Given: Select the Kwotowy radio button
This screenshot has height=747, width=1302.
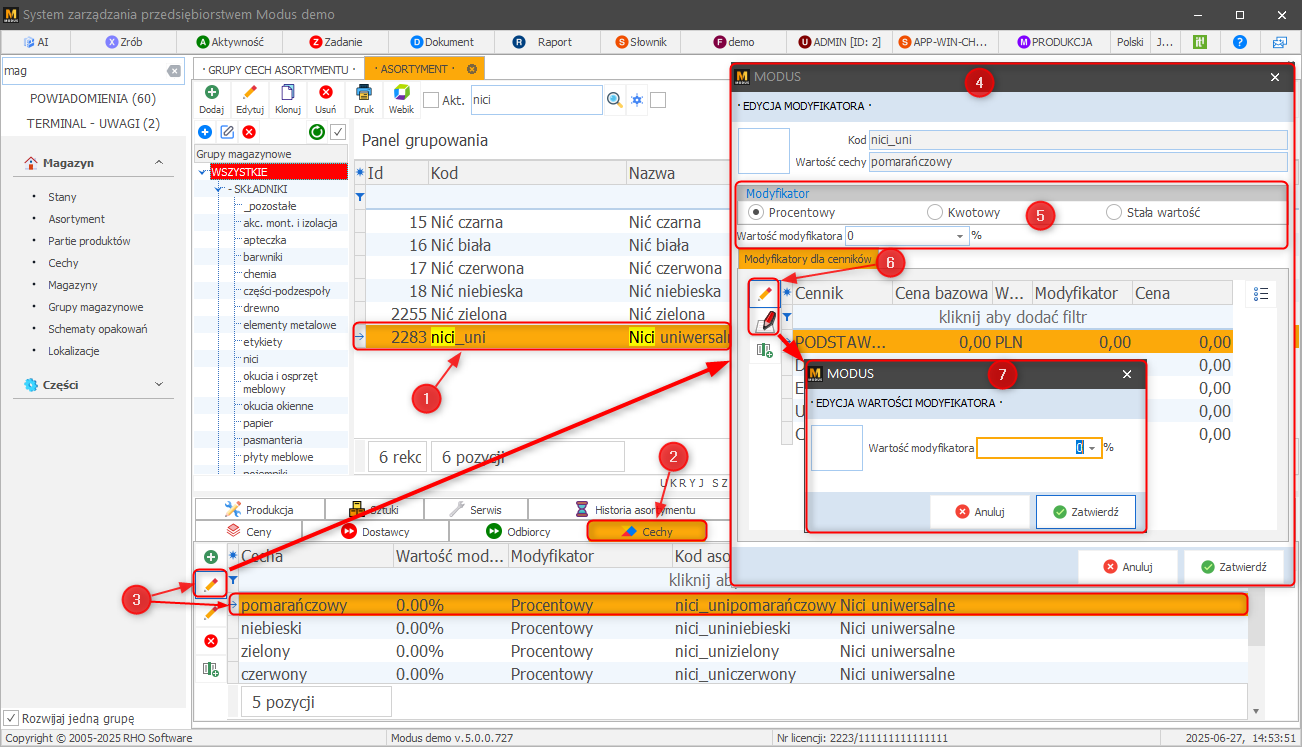Looking at the screenshot, I should tap(935, 212).
